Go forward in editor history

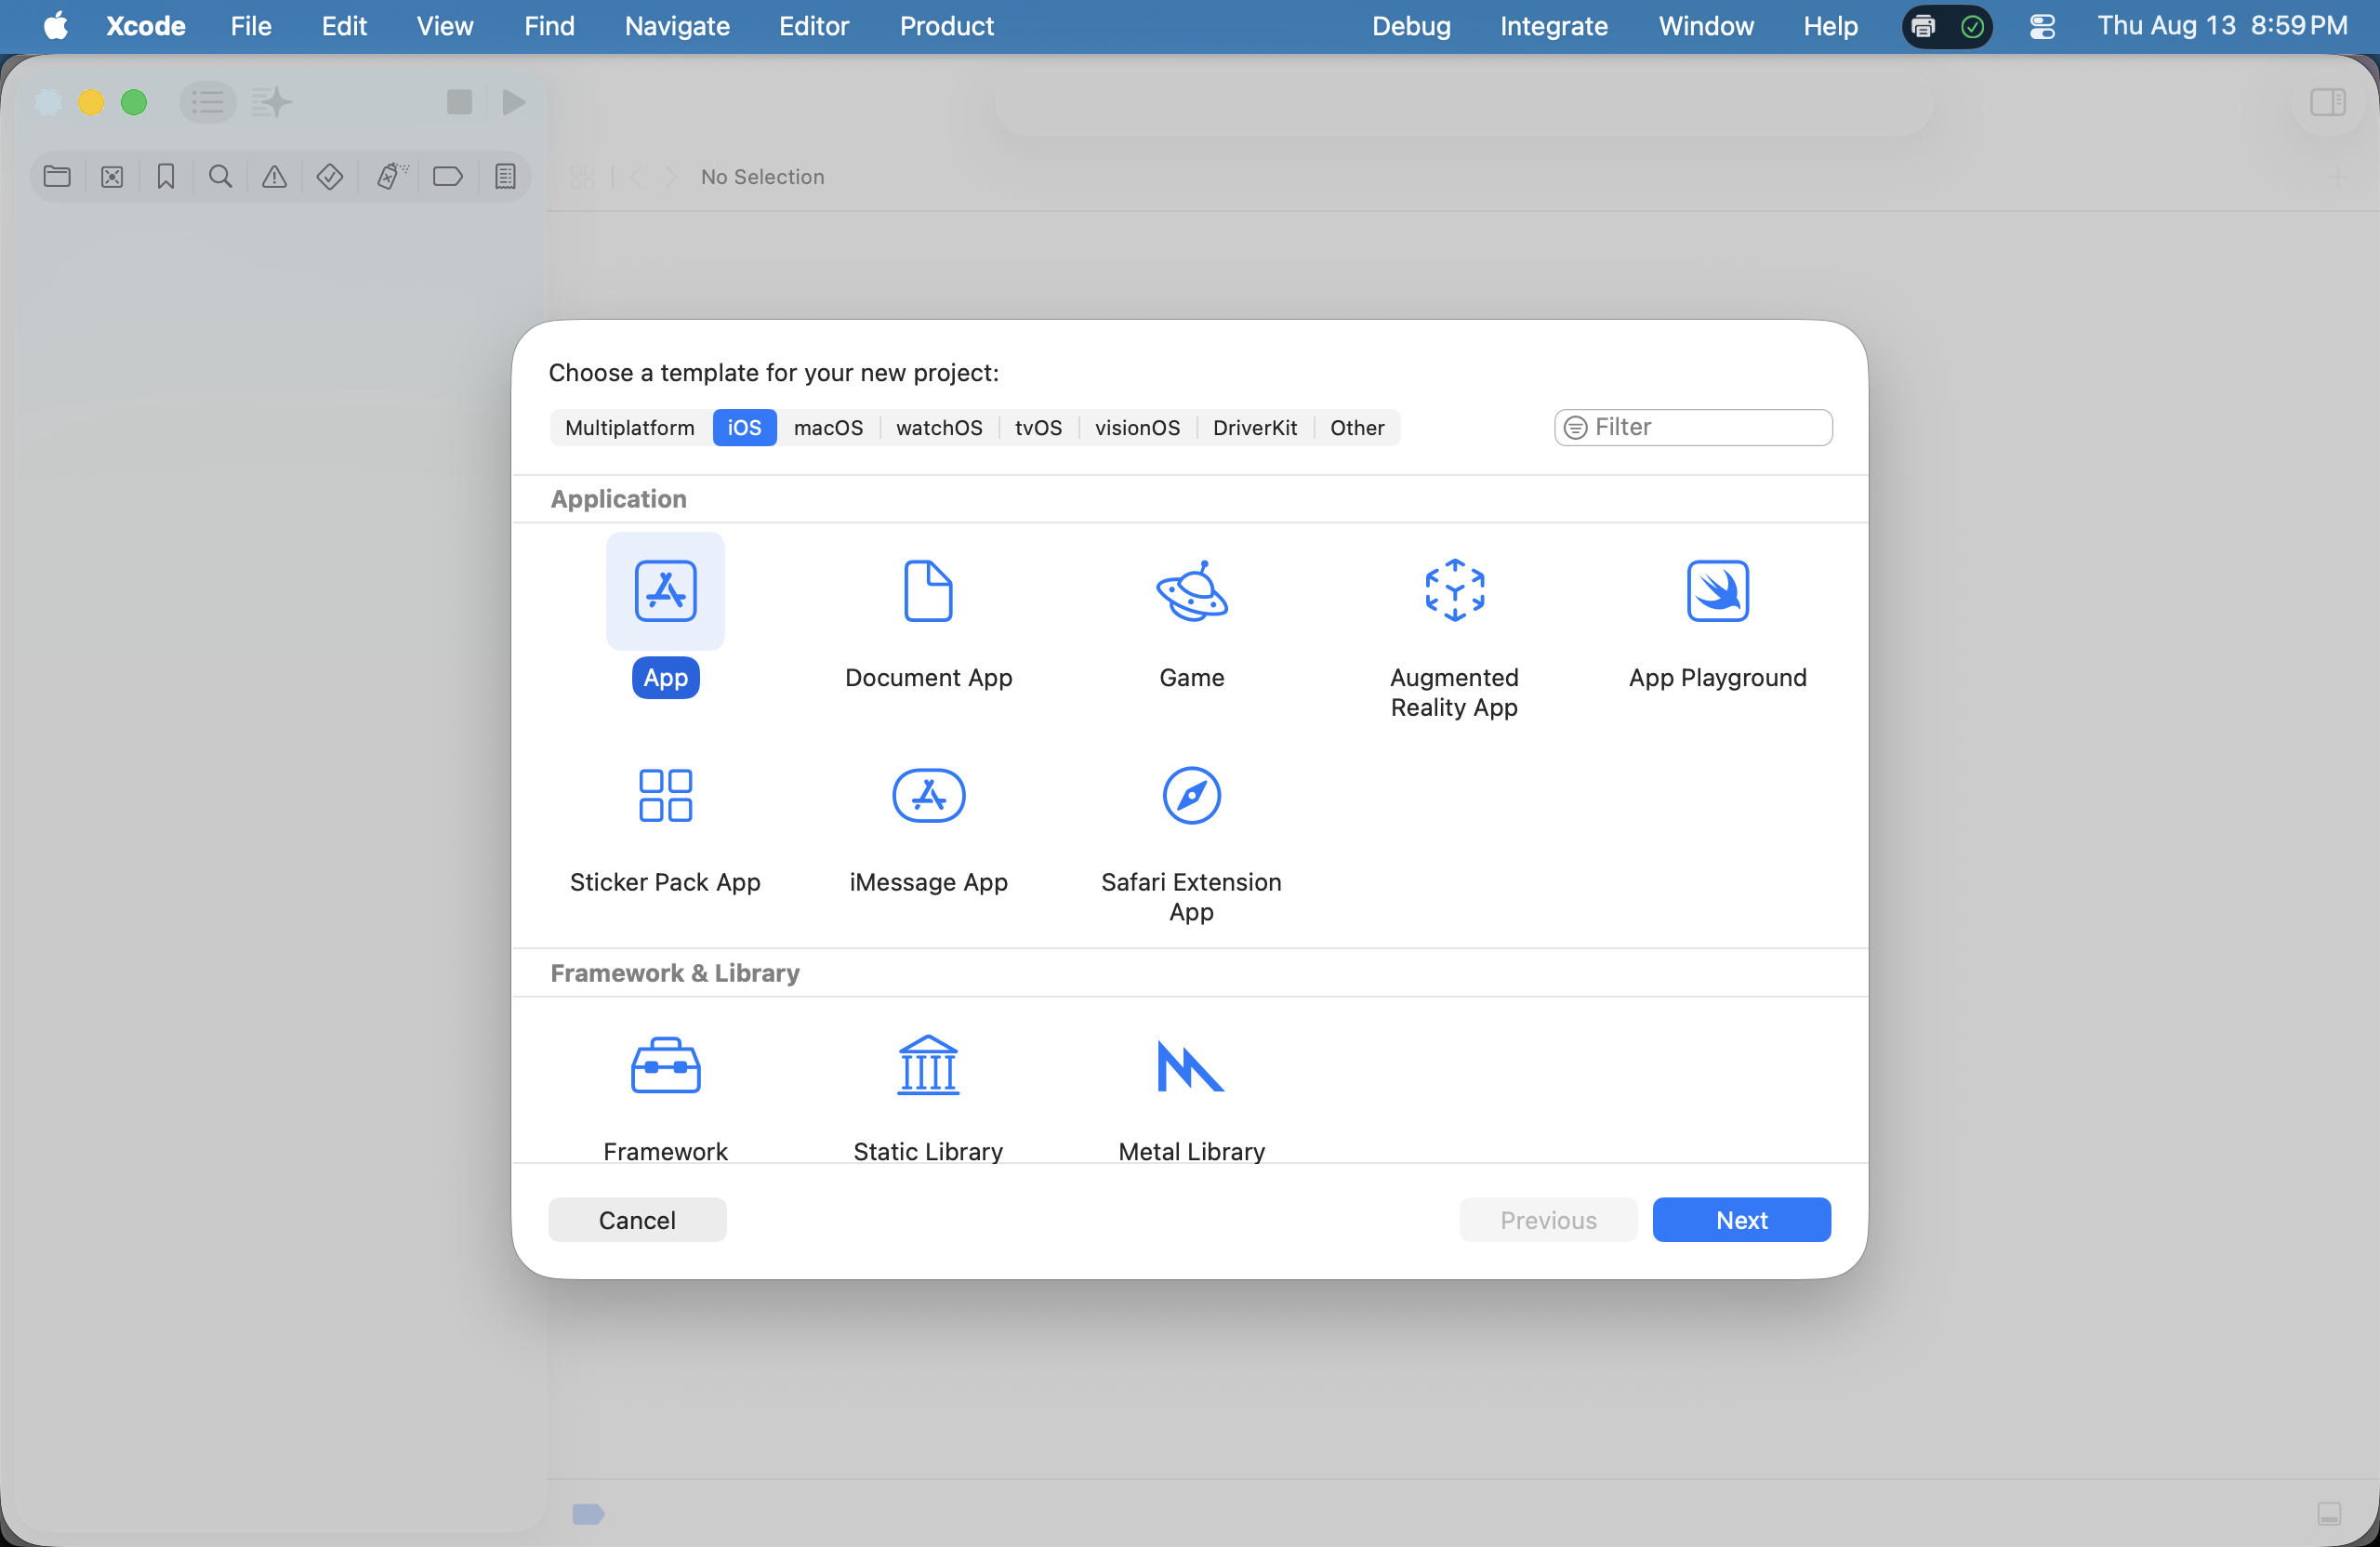(x=671, y=177)
